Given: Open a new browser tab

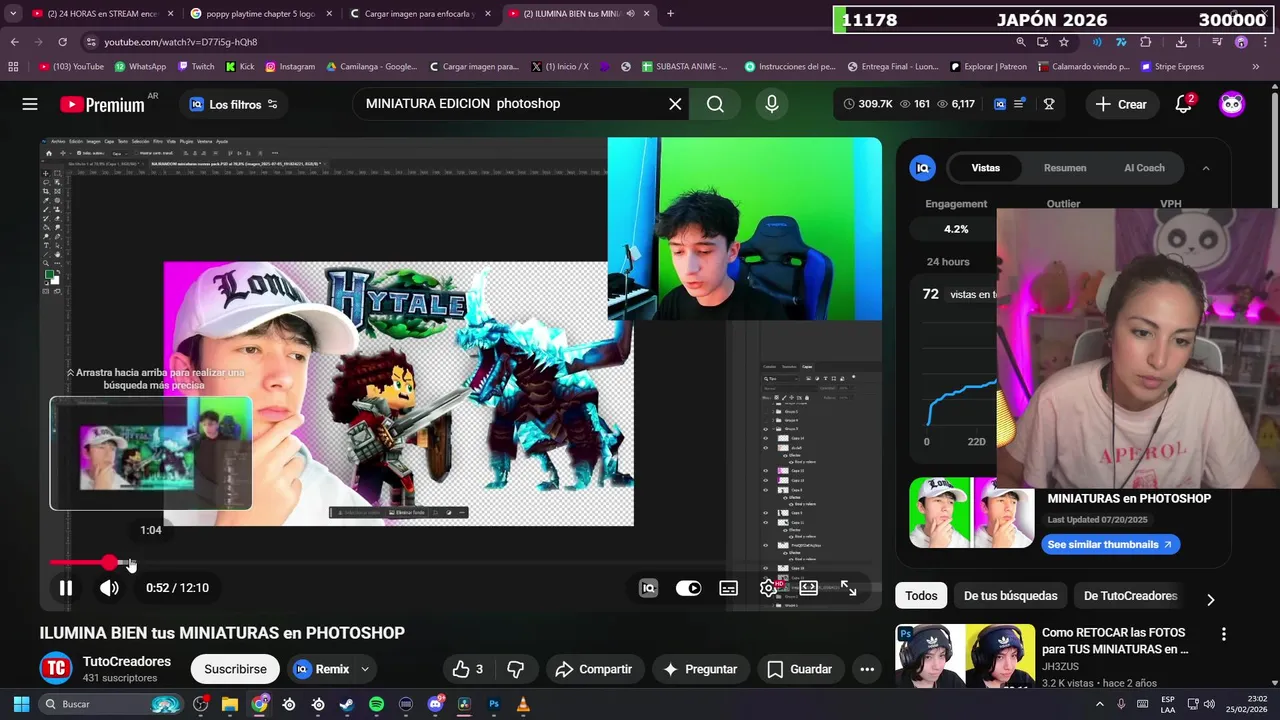Looking at the screenshot, I should [670, 14].
